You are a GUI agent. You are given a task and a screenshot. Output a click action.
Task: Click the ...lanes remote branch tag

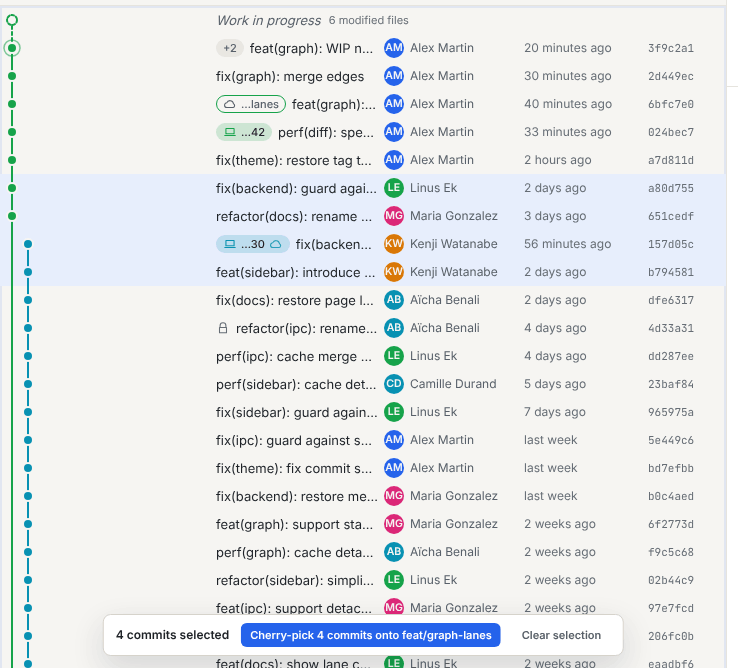tap(251, 104)
